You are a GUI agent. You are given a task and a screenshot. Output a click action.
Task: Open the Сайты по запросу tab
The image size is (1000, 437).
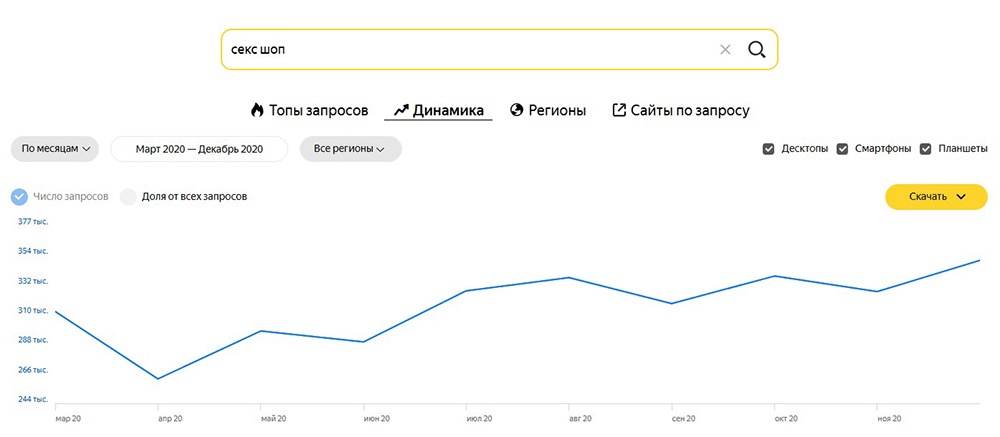click(680, 110)
